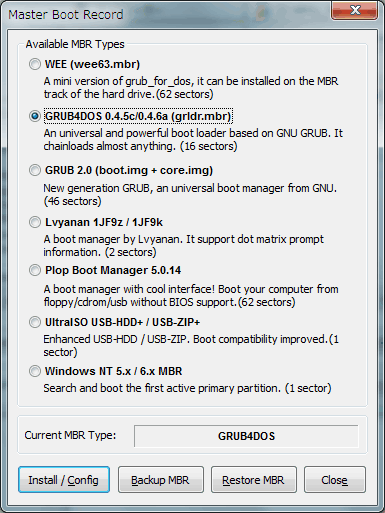Click the 'An universal and powerful boot loader' description

(x=193, y=140)
